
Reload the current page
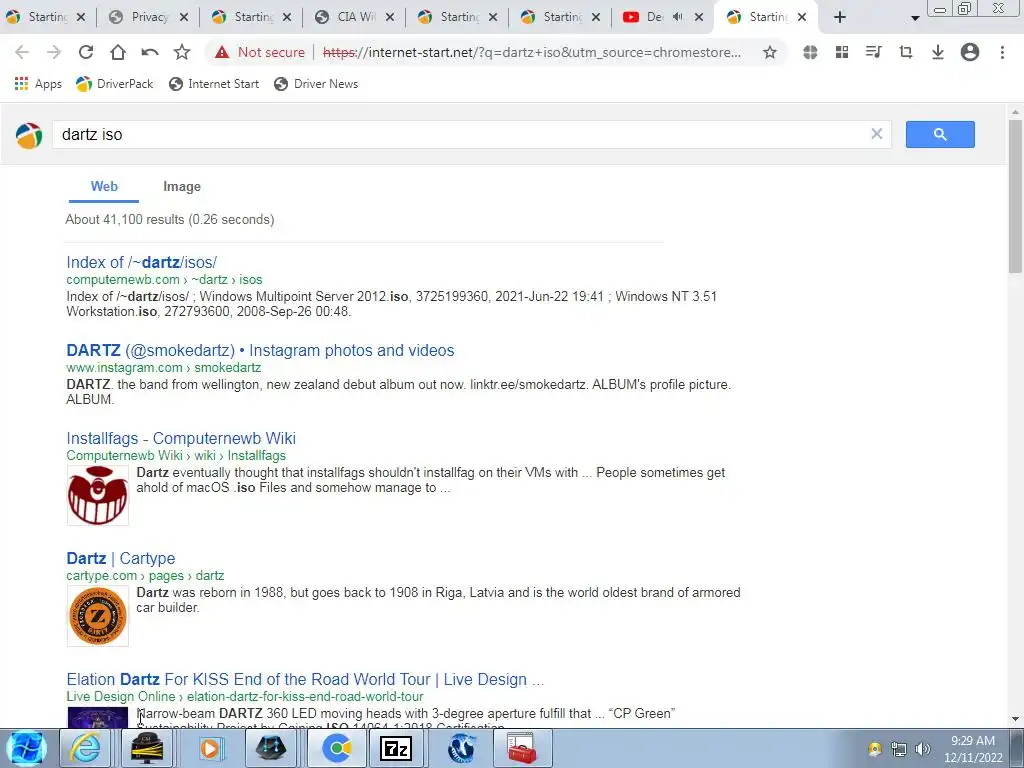(86, 52)
